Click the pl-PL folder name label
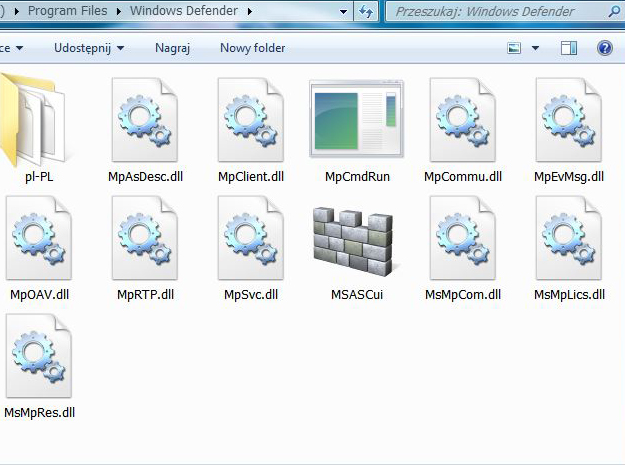 click(x=39, y=177)
